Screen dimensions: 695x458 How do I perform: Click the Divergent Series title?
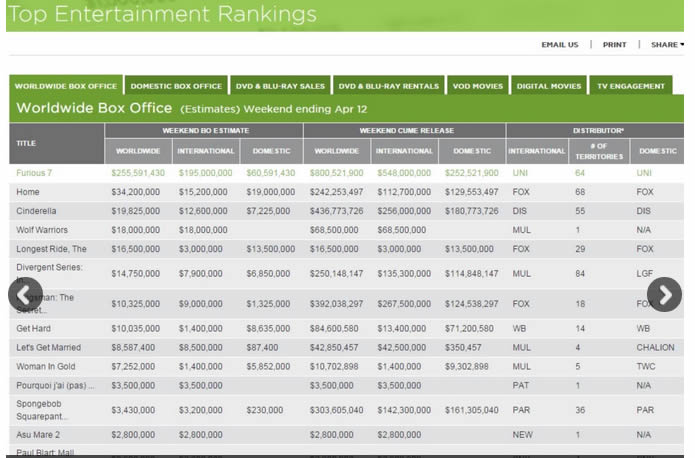click(49, 273)
